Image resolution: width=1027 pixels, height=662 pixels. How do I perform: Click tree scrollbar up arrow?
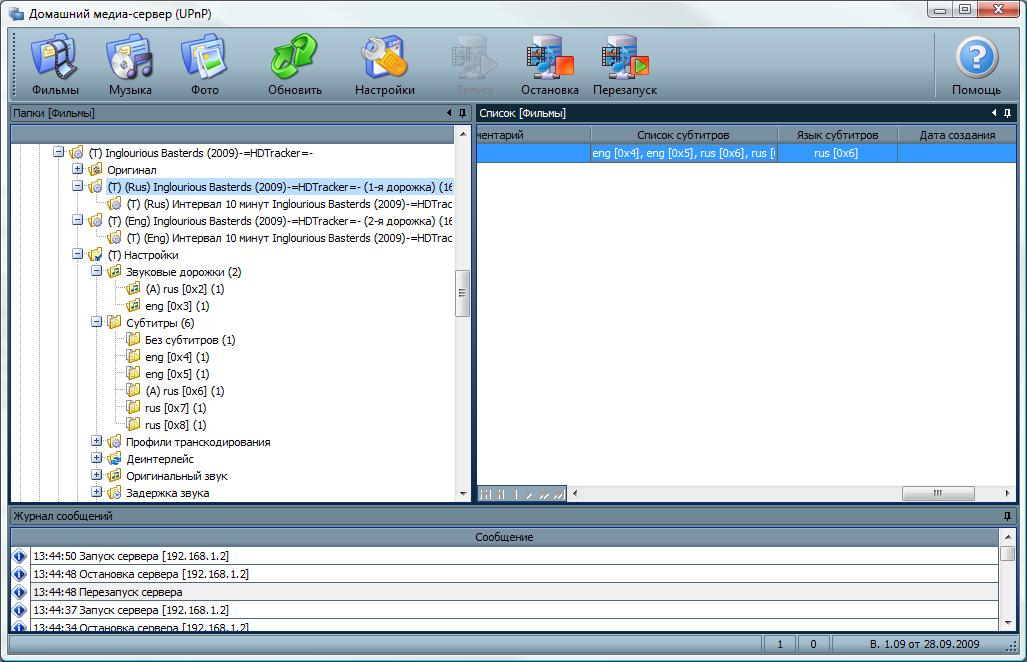[462, 134]
